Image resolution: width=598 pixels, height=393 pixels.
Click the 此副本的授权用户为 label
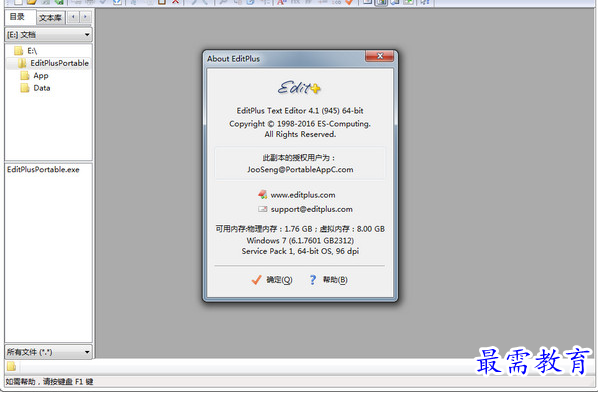tap(299, 158)
